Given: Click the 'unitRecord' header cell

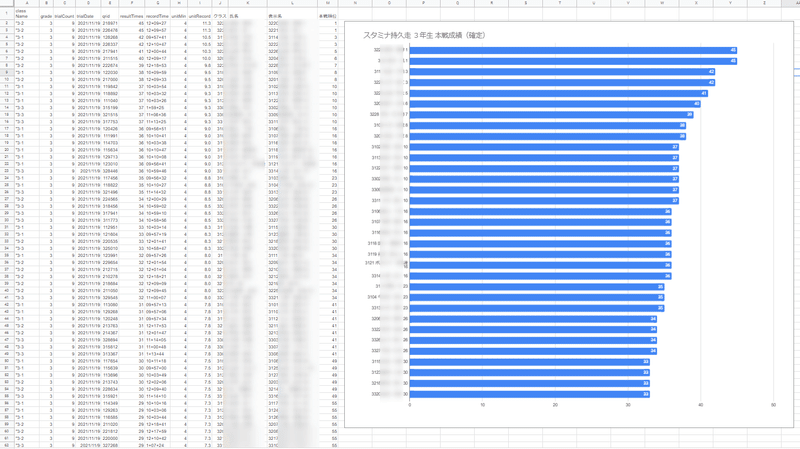Looking at the screenshot, I should 199,16.
